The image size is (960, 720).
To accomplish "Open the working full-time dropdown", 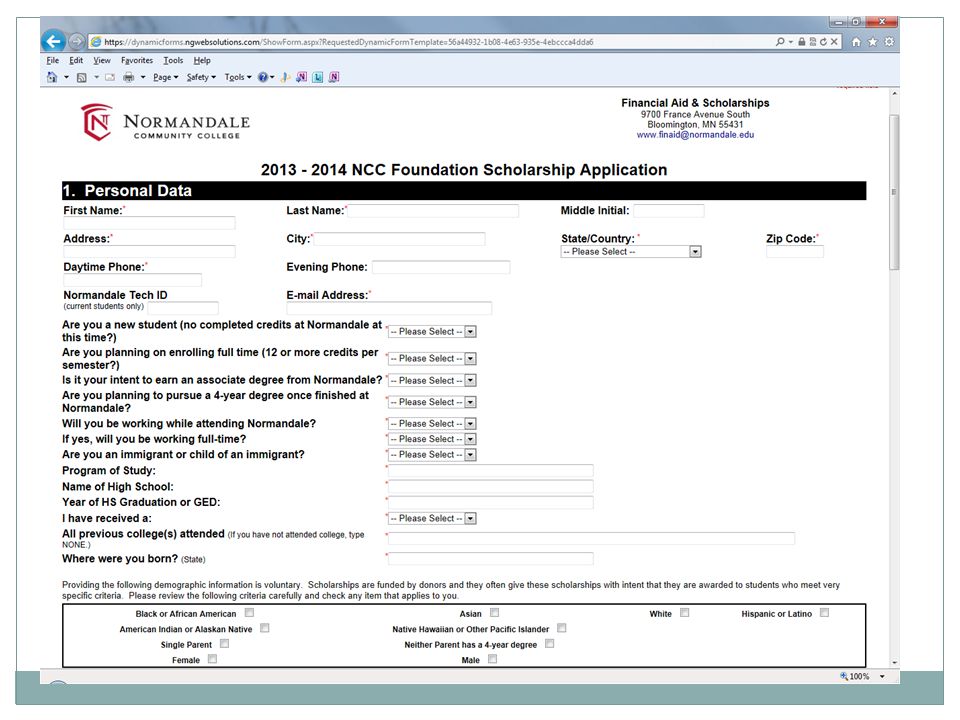I will click(x=432, y=440).
